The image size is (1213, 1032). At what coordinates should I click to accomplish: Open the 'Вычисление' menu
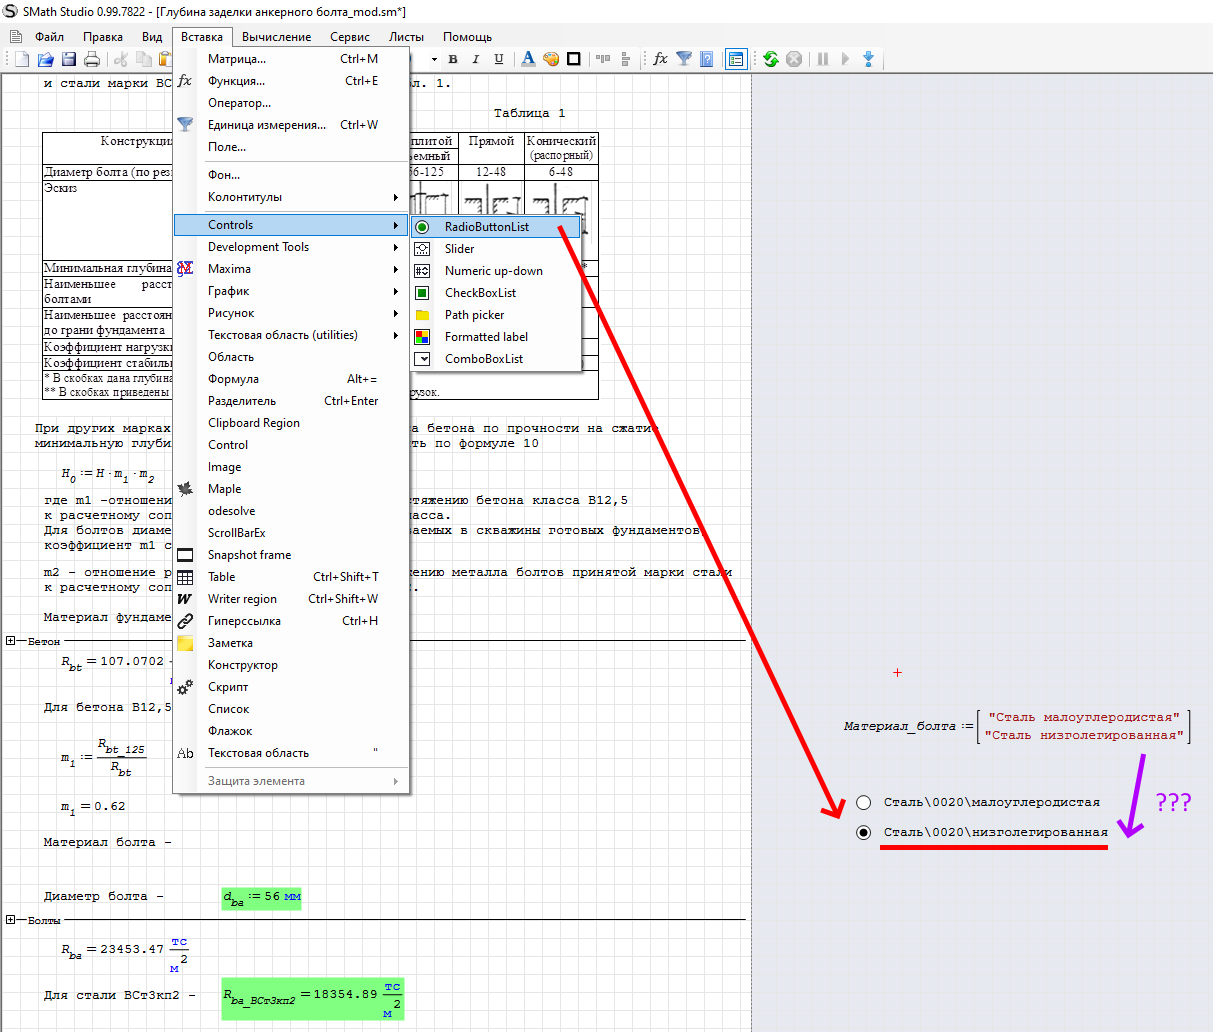click(x=276, y=37)
